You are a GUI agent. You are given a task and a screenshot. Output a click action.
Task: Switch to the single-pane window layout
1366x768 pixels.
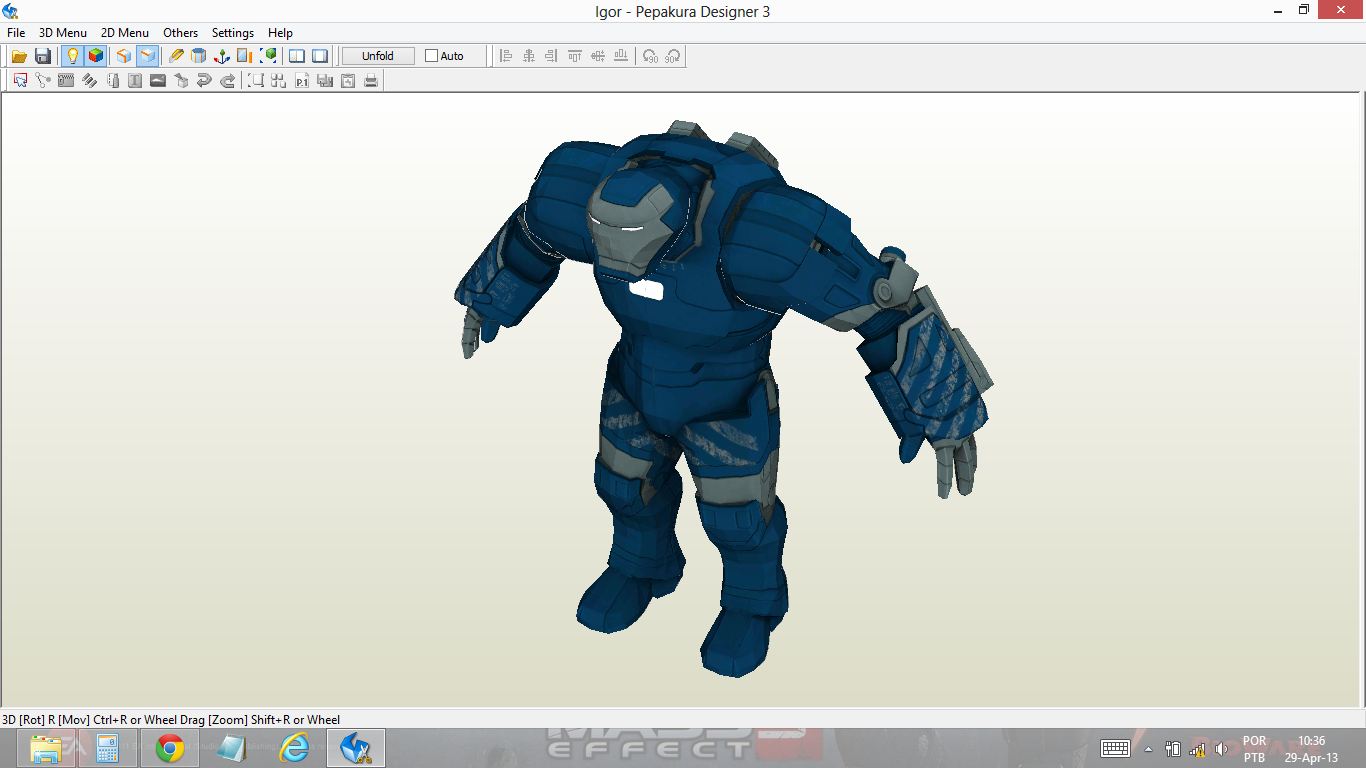(x=320, y=56)
